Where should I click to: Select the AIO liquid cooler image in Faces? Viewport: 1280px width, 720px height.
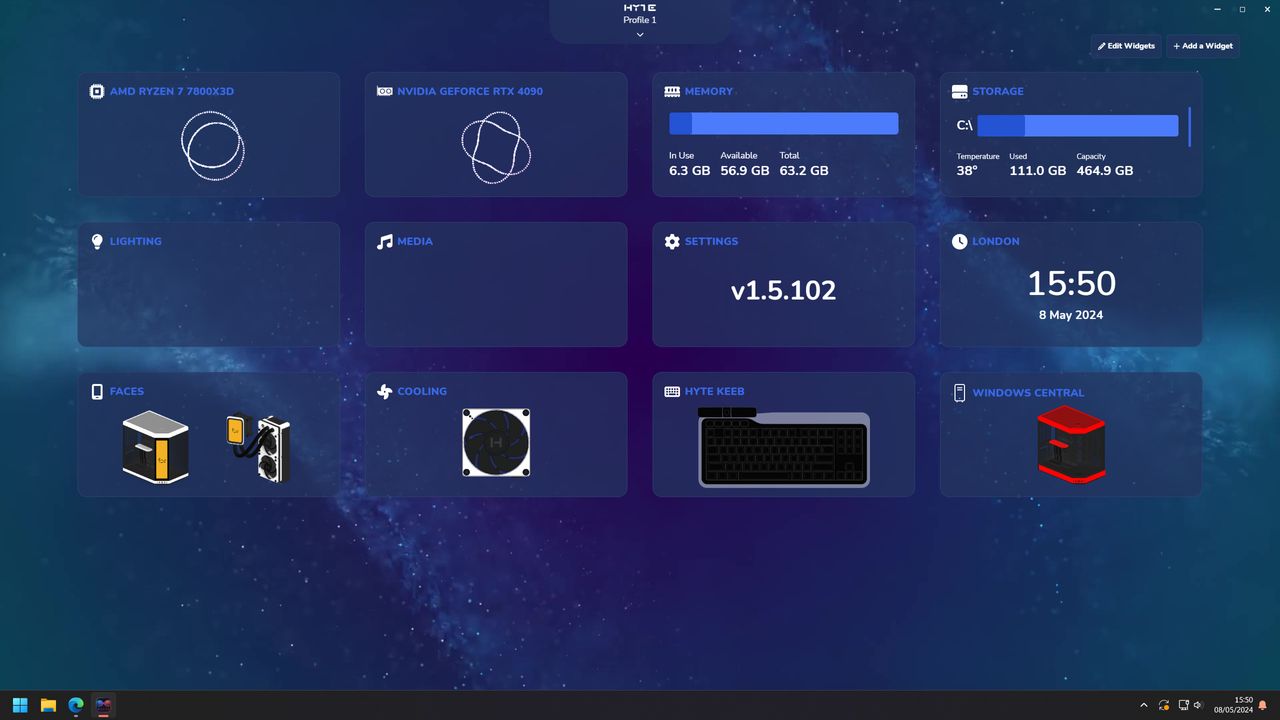click(x=258, y=449)
